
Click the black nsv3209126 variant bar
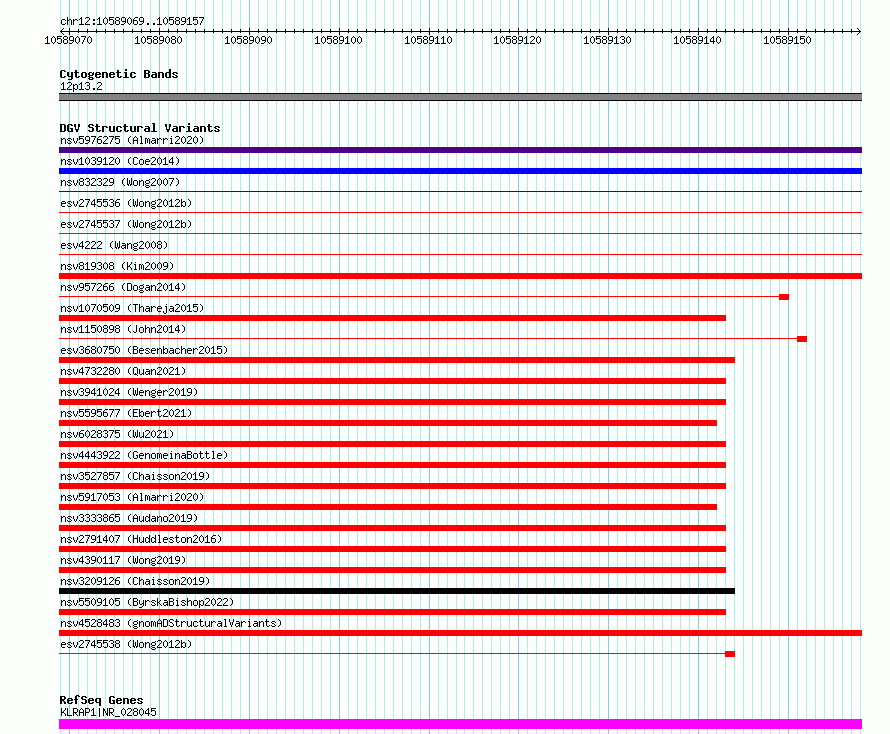pos(397,591)
